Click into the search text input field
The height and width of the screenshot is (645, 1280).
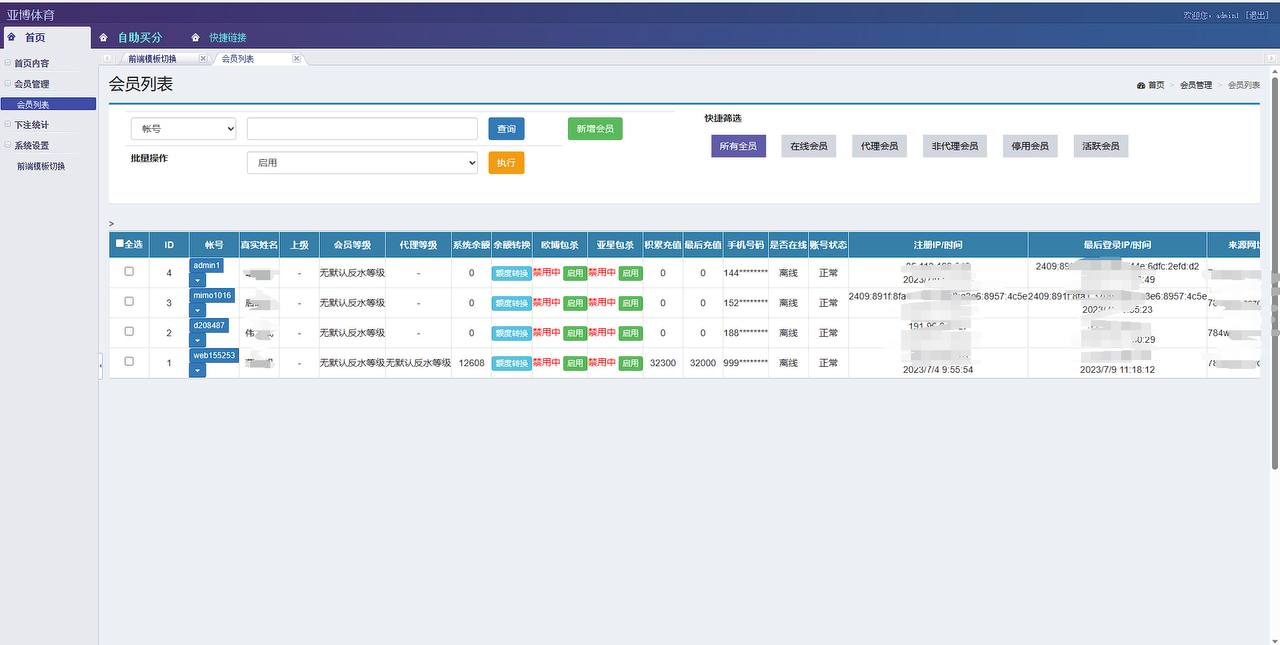[362, 129]
